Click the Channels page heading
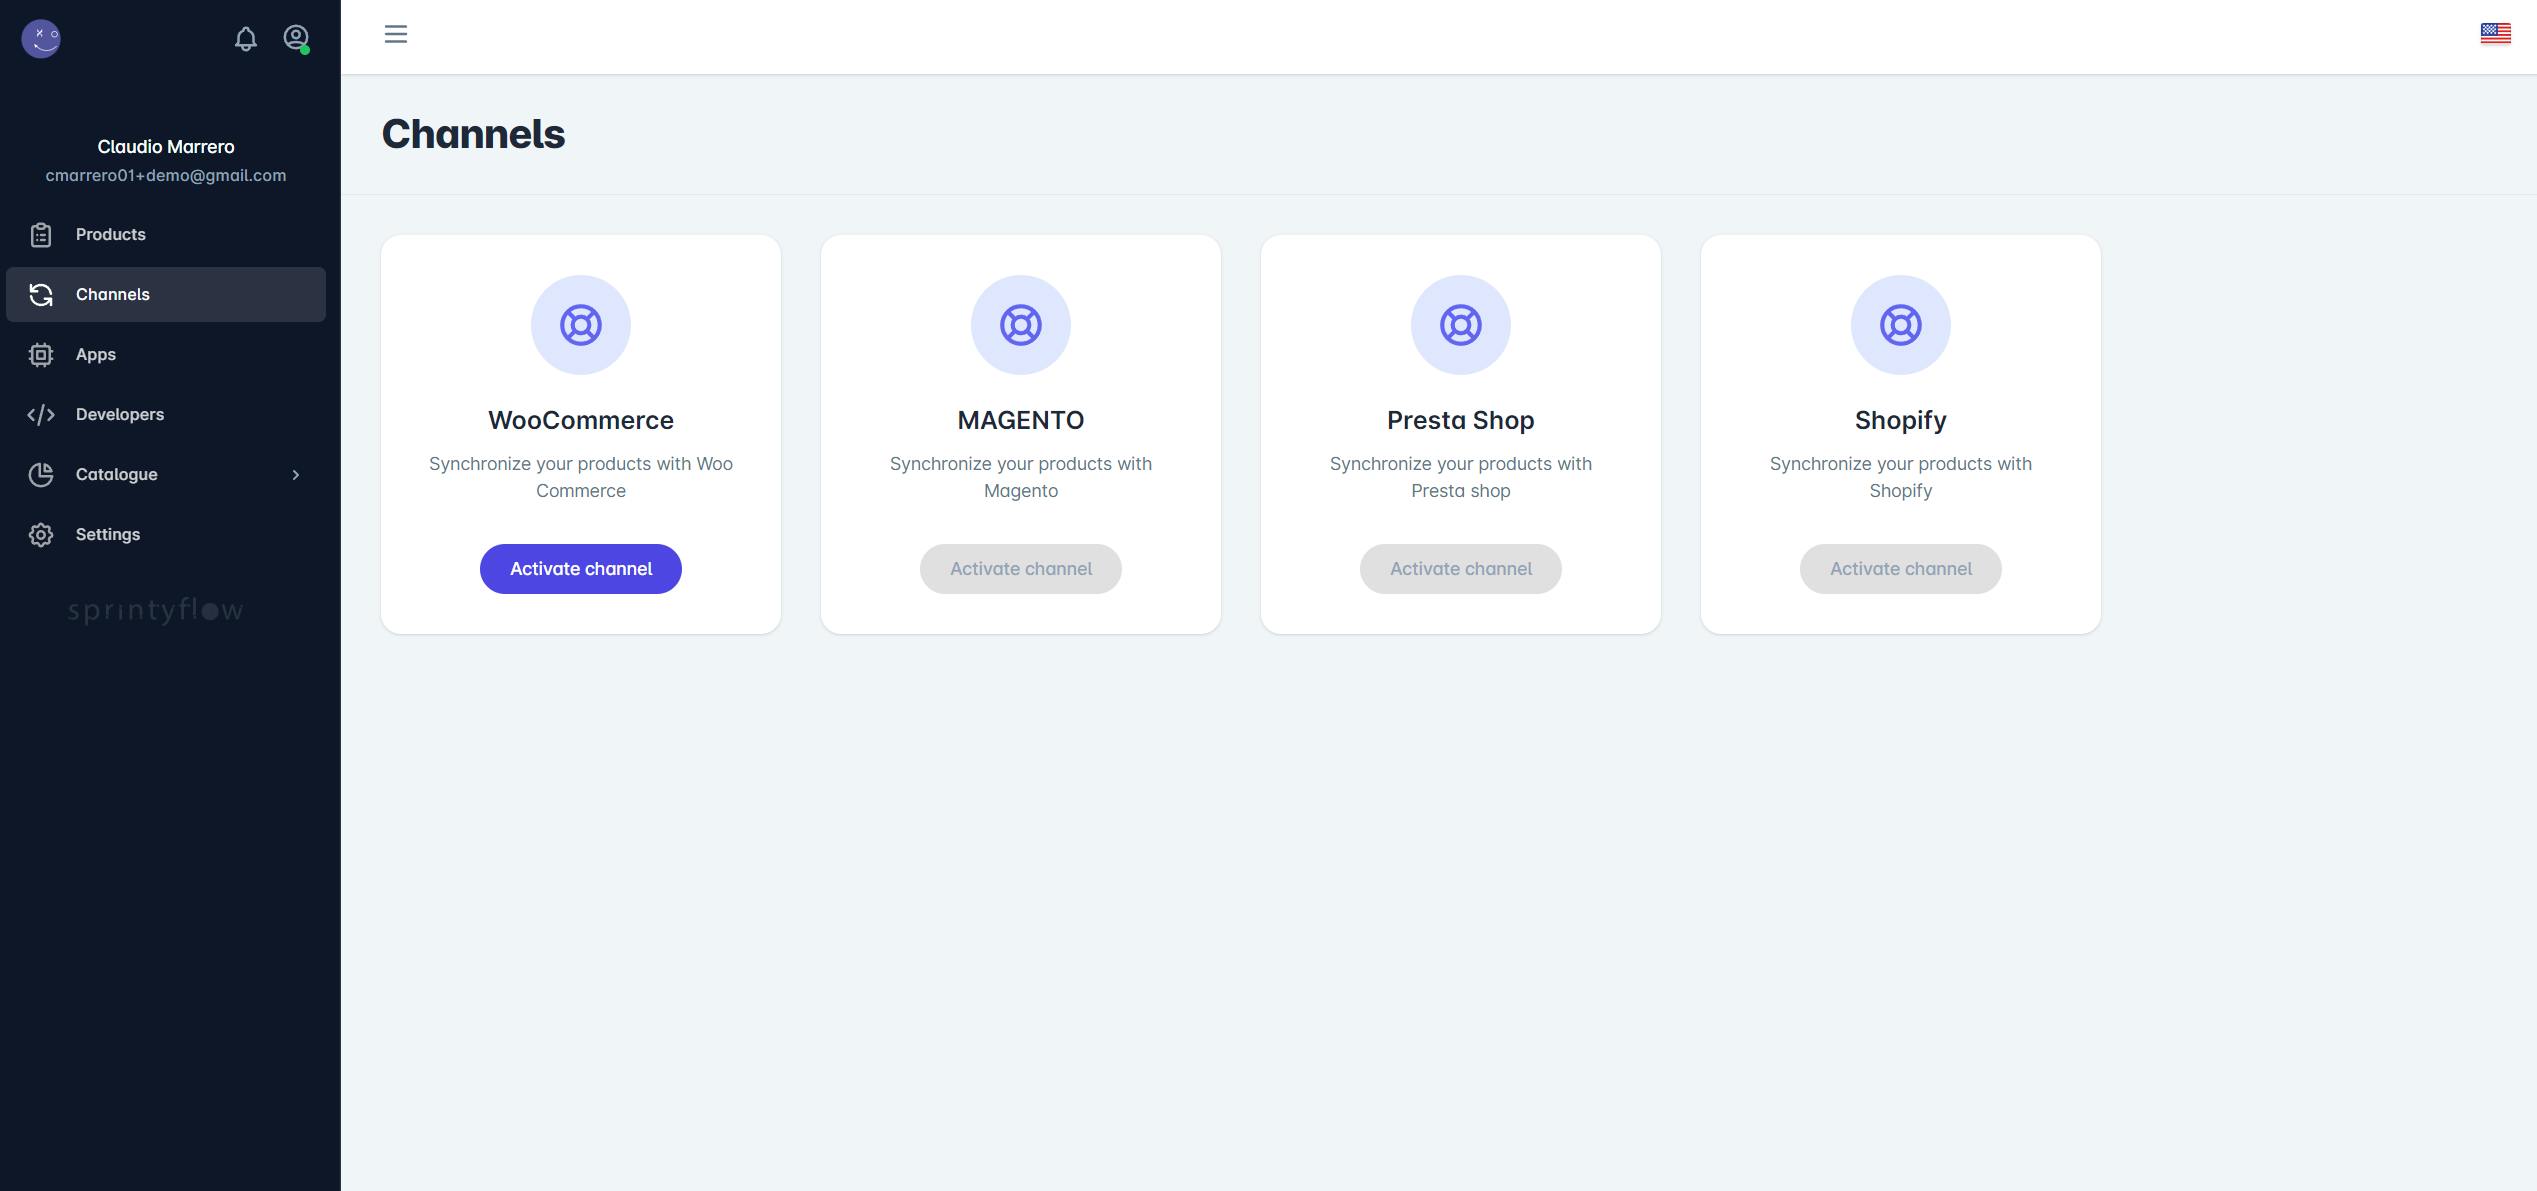The width and height of the screenshot is (2537, 1191). (x=474, y=134)
